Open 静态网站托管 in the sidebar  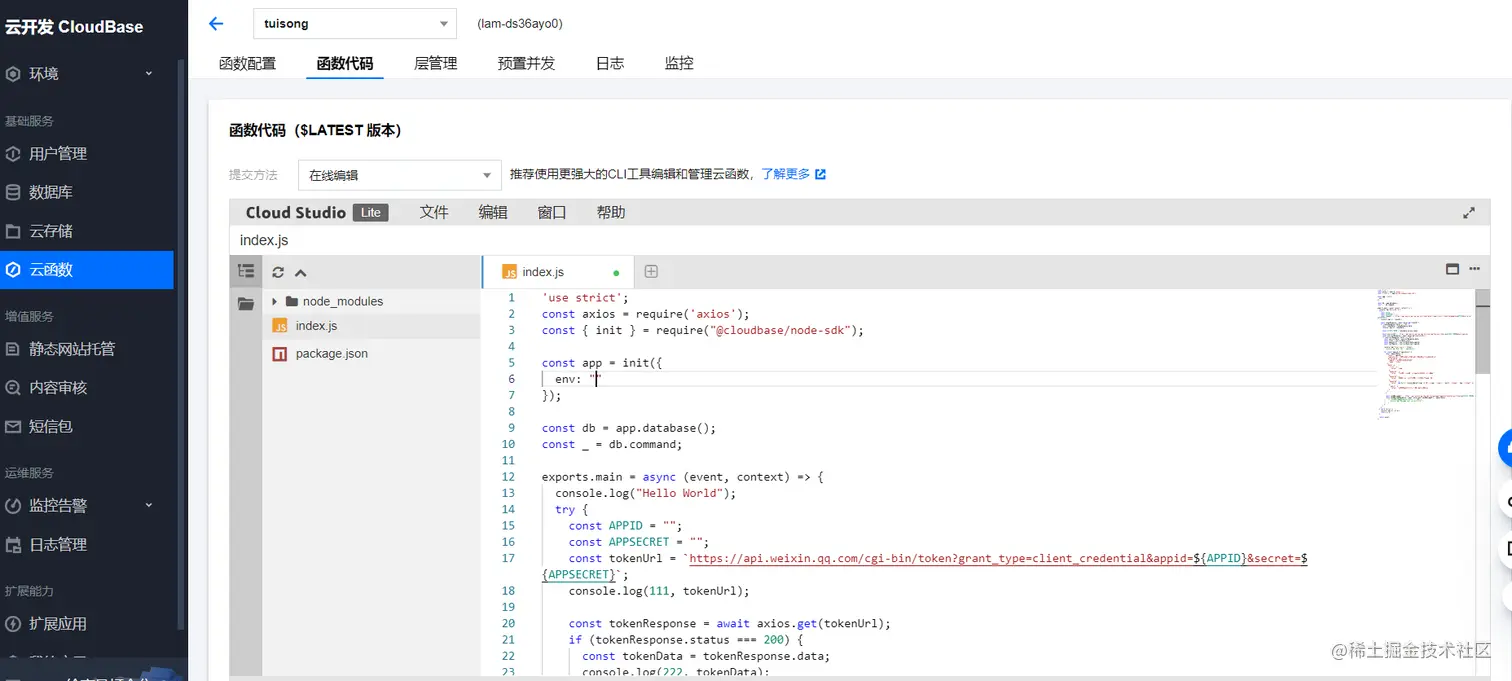pyautogui.click(x=87, y=349)
